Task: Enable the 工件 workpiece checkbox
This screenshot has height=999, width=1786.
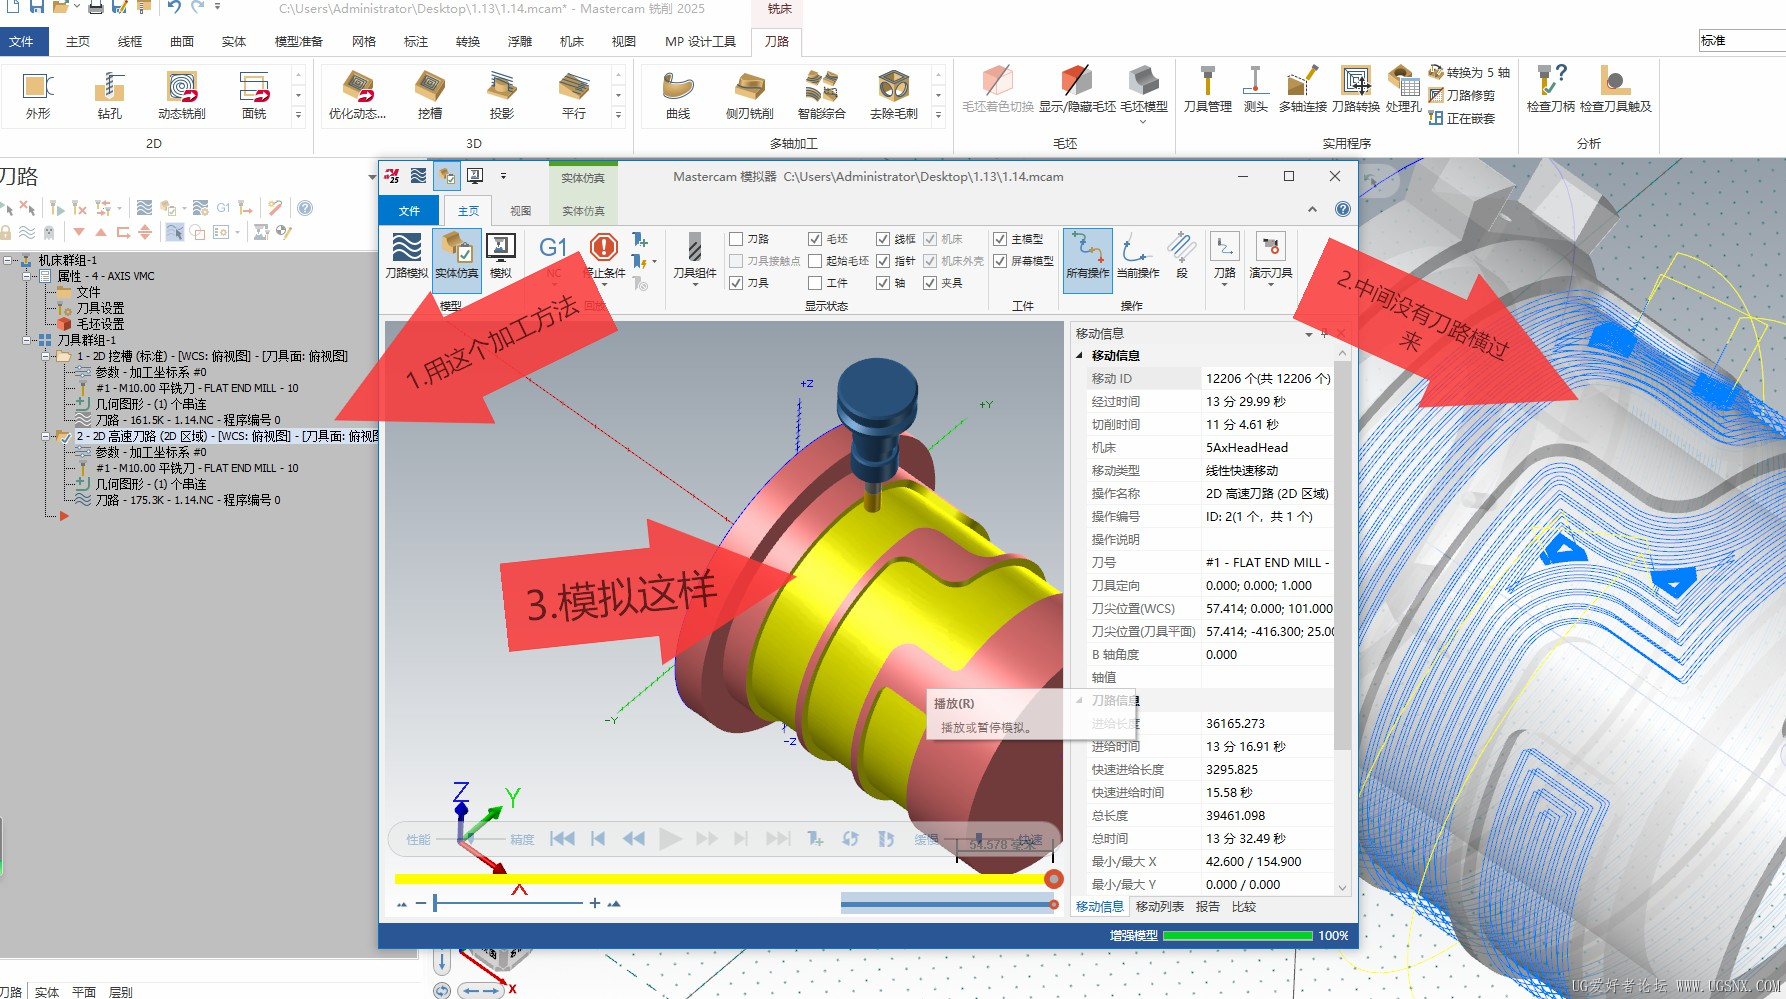Action: click(815, 283)
